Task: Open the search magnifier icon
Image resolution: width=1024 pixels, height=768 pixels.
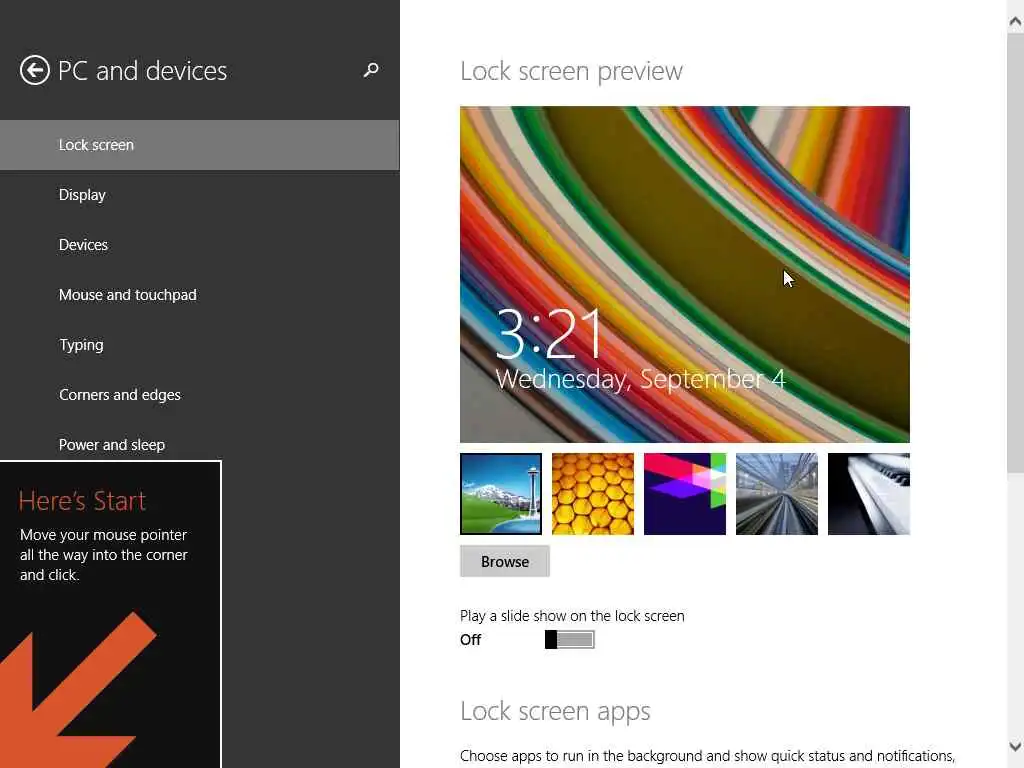Action: (x=371, y=70)
